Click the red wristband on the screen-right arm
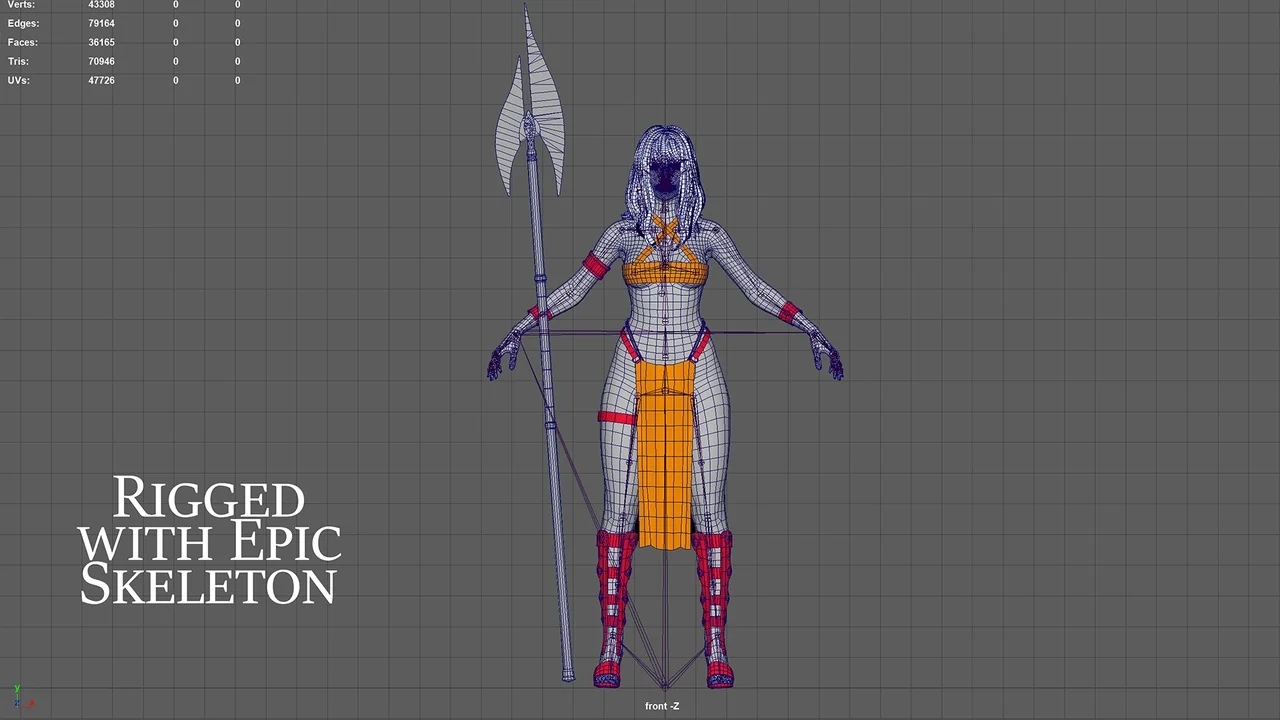This screenshot has height=720, width=1280. (791, 313)
